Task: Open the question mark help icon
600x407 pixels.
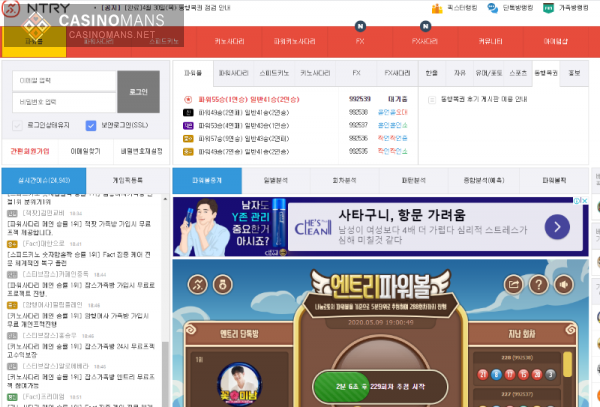Action: (539, 285)
